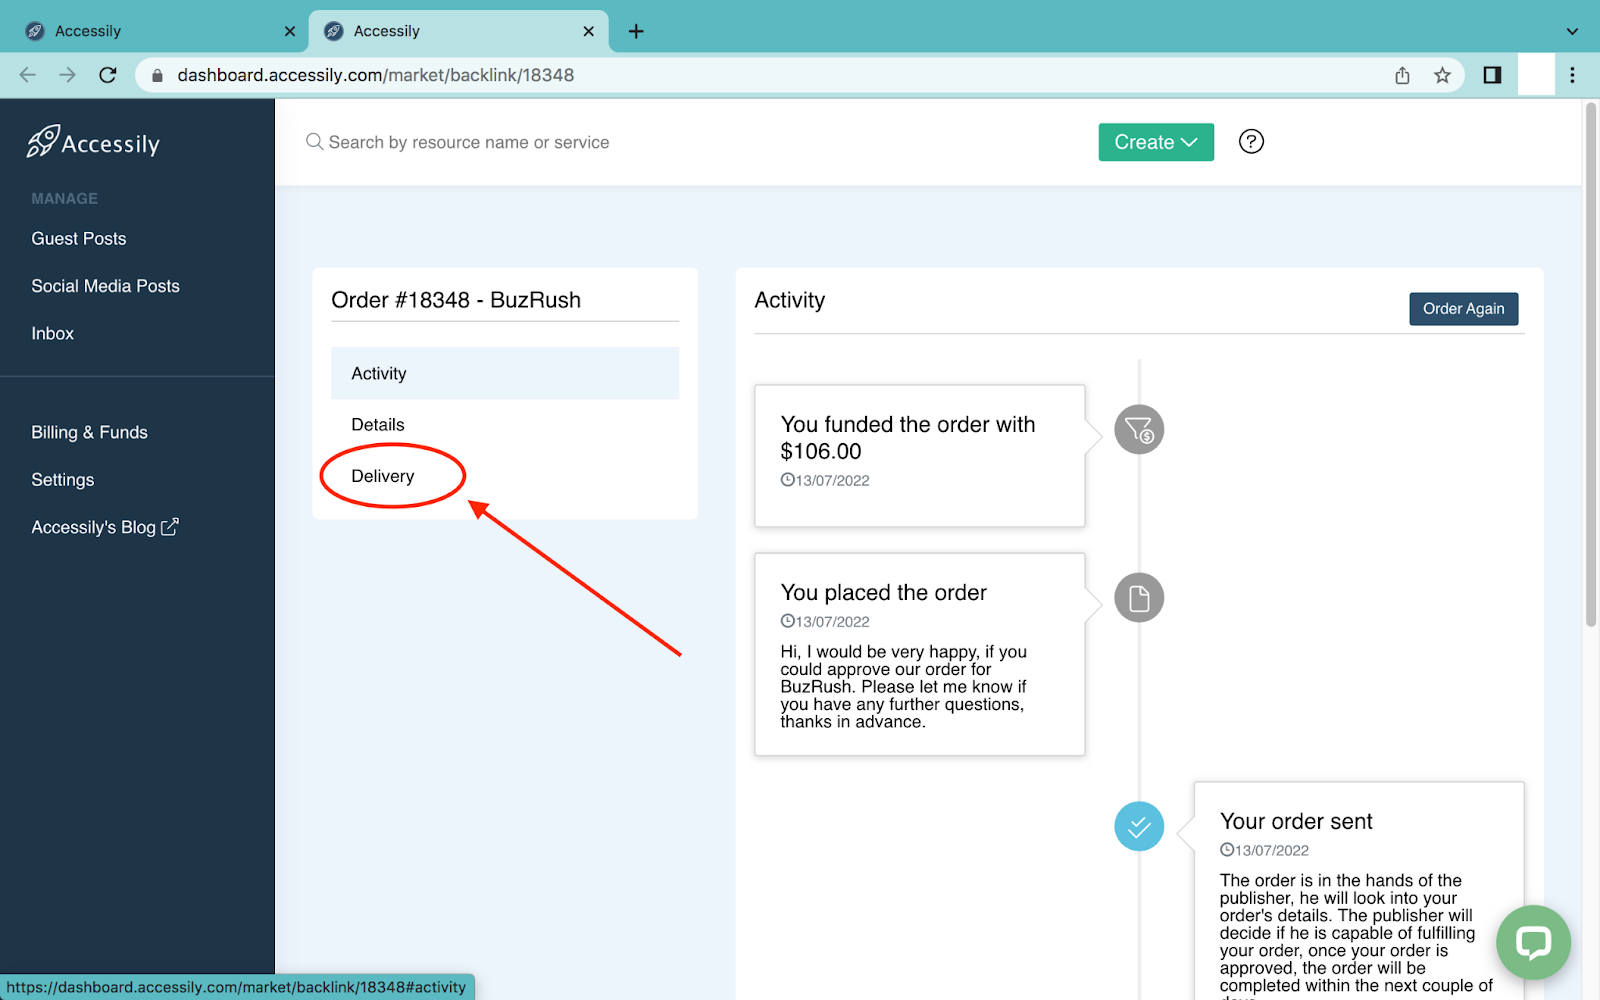The width and height of the screenshot is (1600, 1000).
Task: Select the second Accessily tab
Action: [x=457, y=31]
